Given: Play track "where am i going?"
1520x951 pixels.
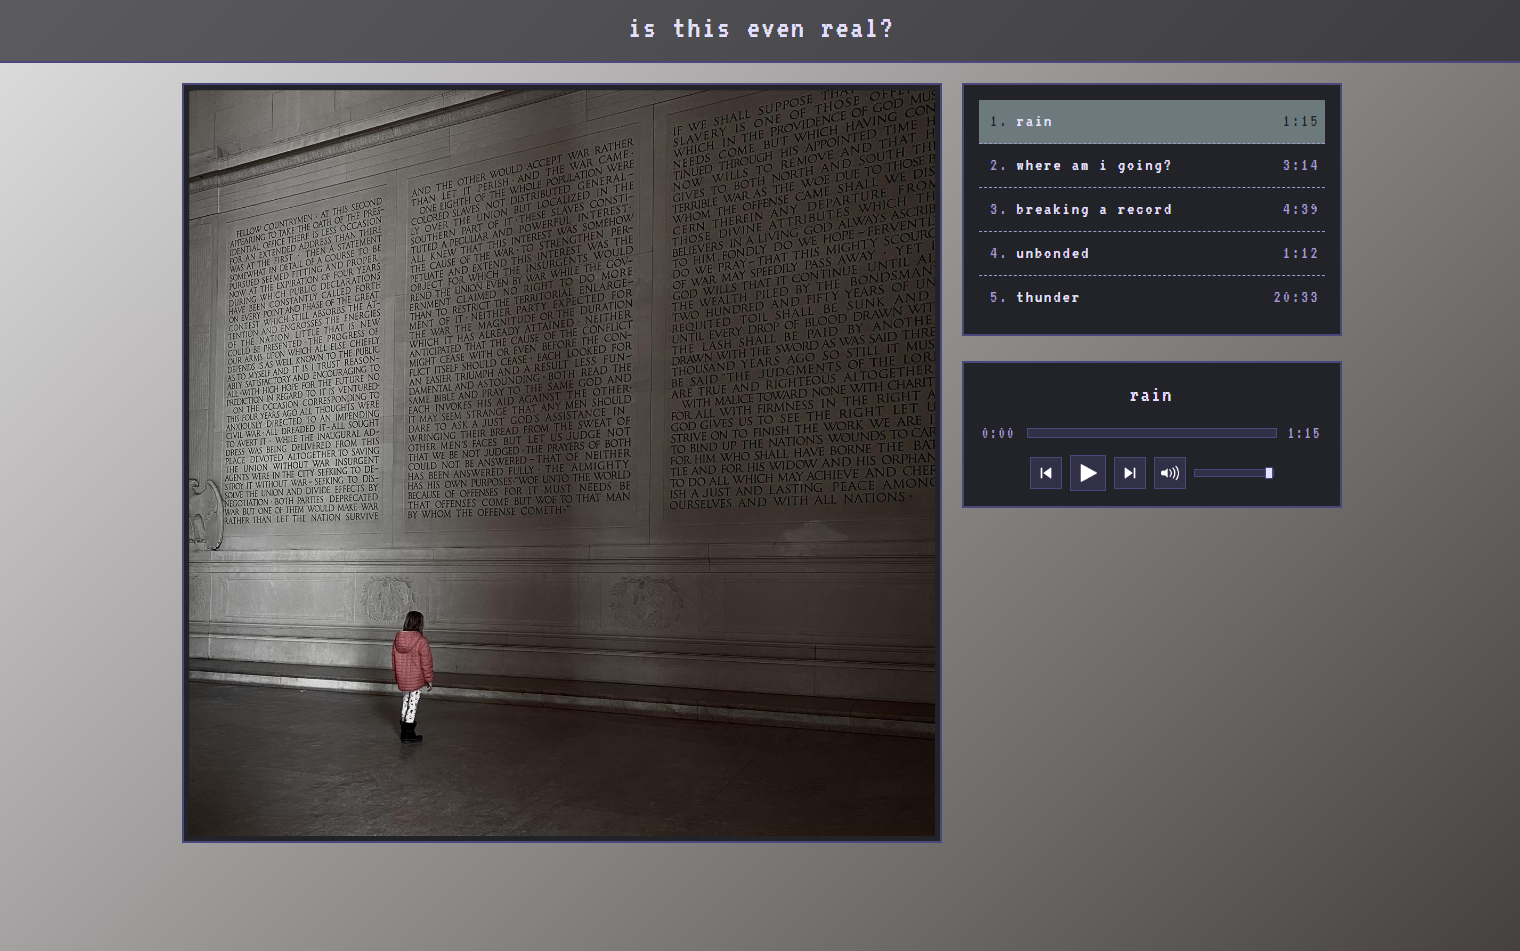Looking at the screenshot, I should click(1093, 166).
